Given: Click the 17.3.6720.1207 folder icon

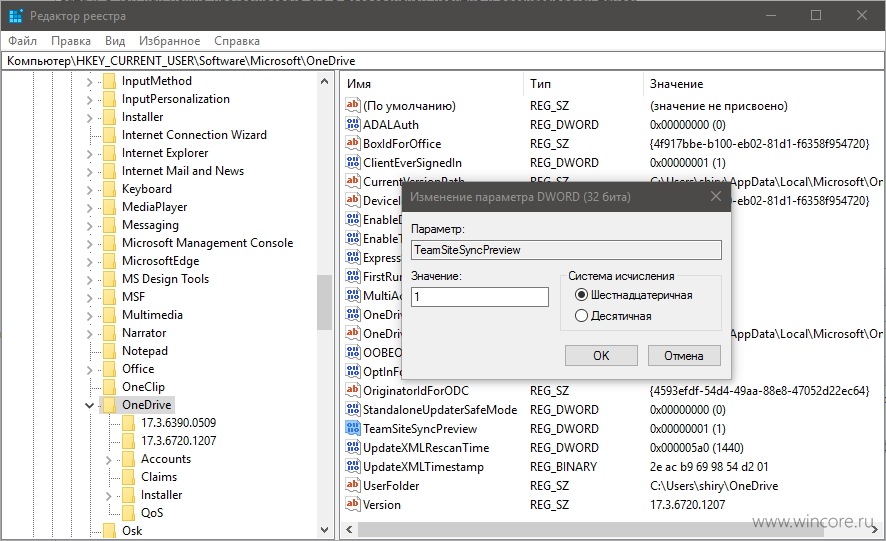Looking at the screenshot, I should point(128,440).
